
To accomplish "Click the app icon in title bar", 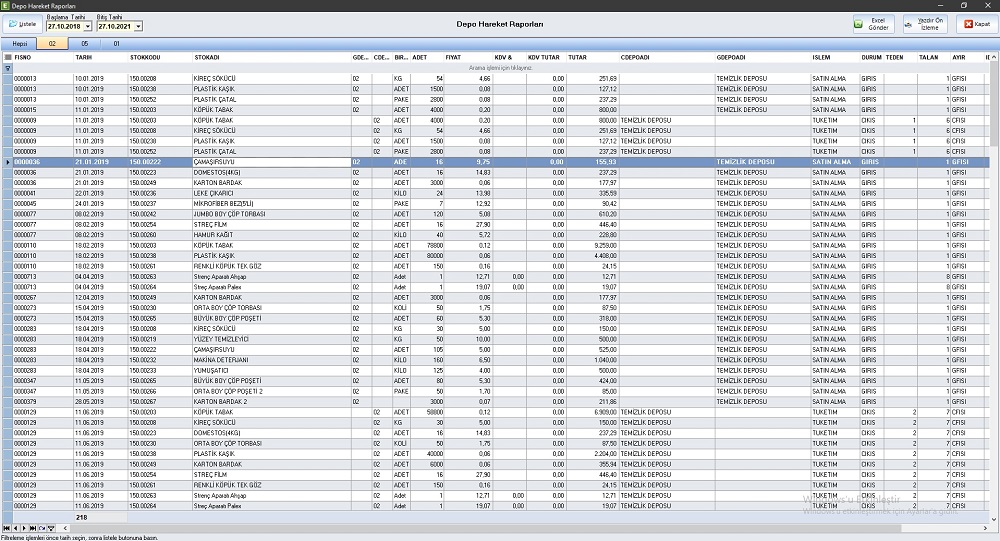I will pos(6,6).
